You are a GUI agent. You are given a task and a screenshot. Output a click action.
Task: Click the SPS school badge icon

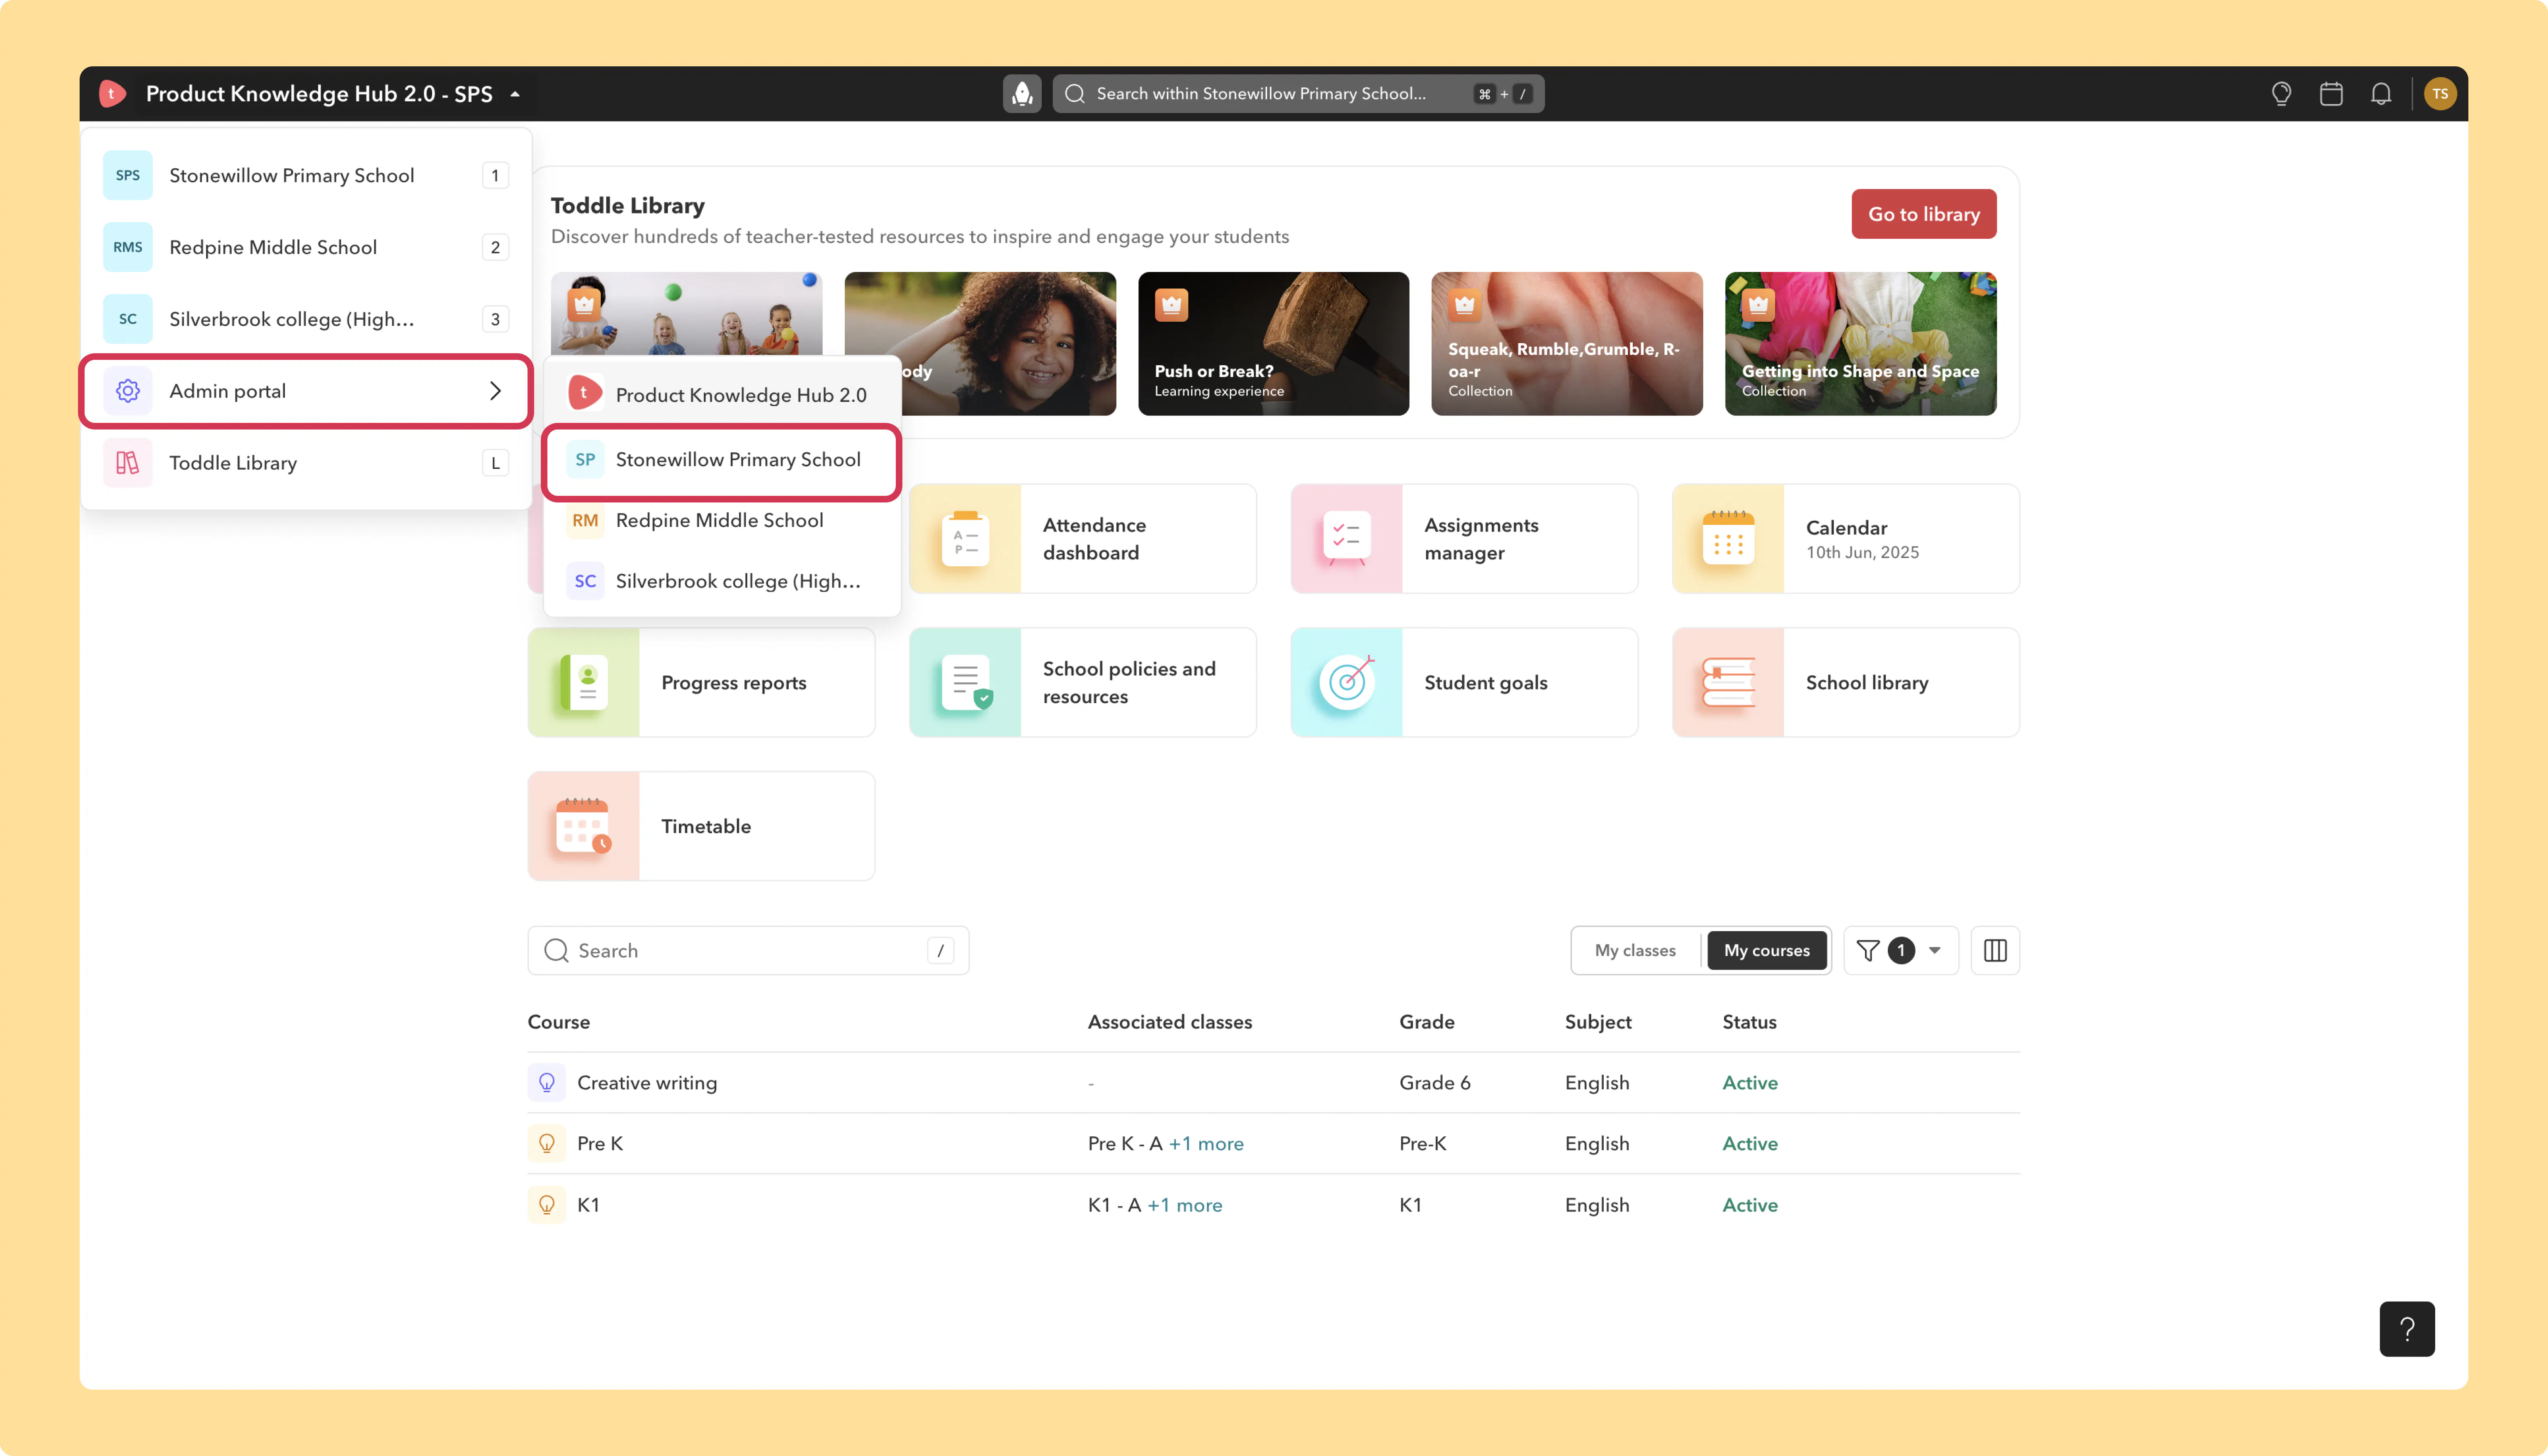click(x=128, y=175)
